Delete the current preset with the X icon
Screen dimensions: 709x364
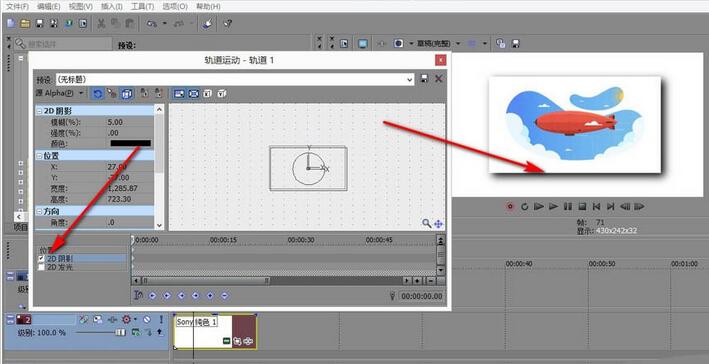(438, 79)
